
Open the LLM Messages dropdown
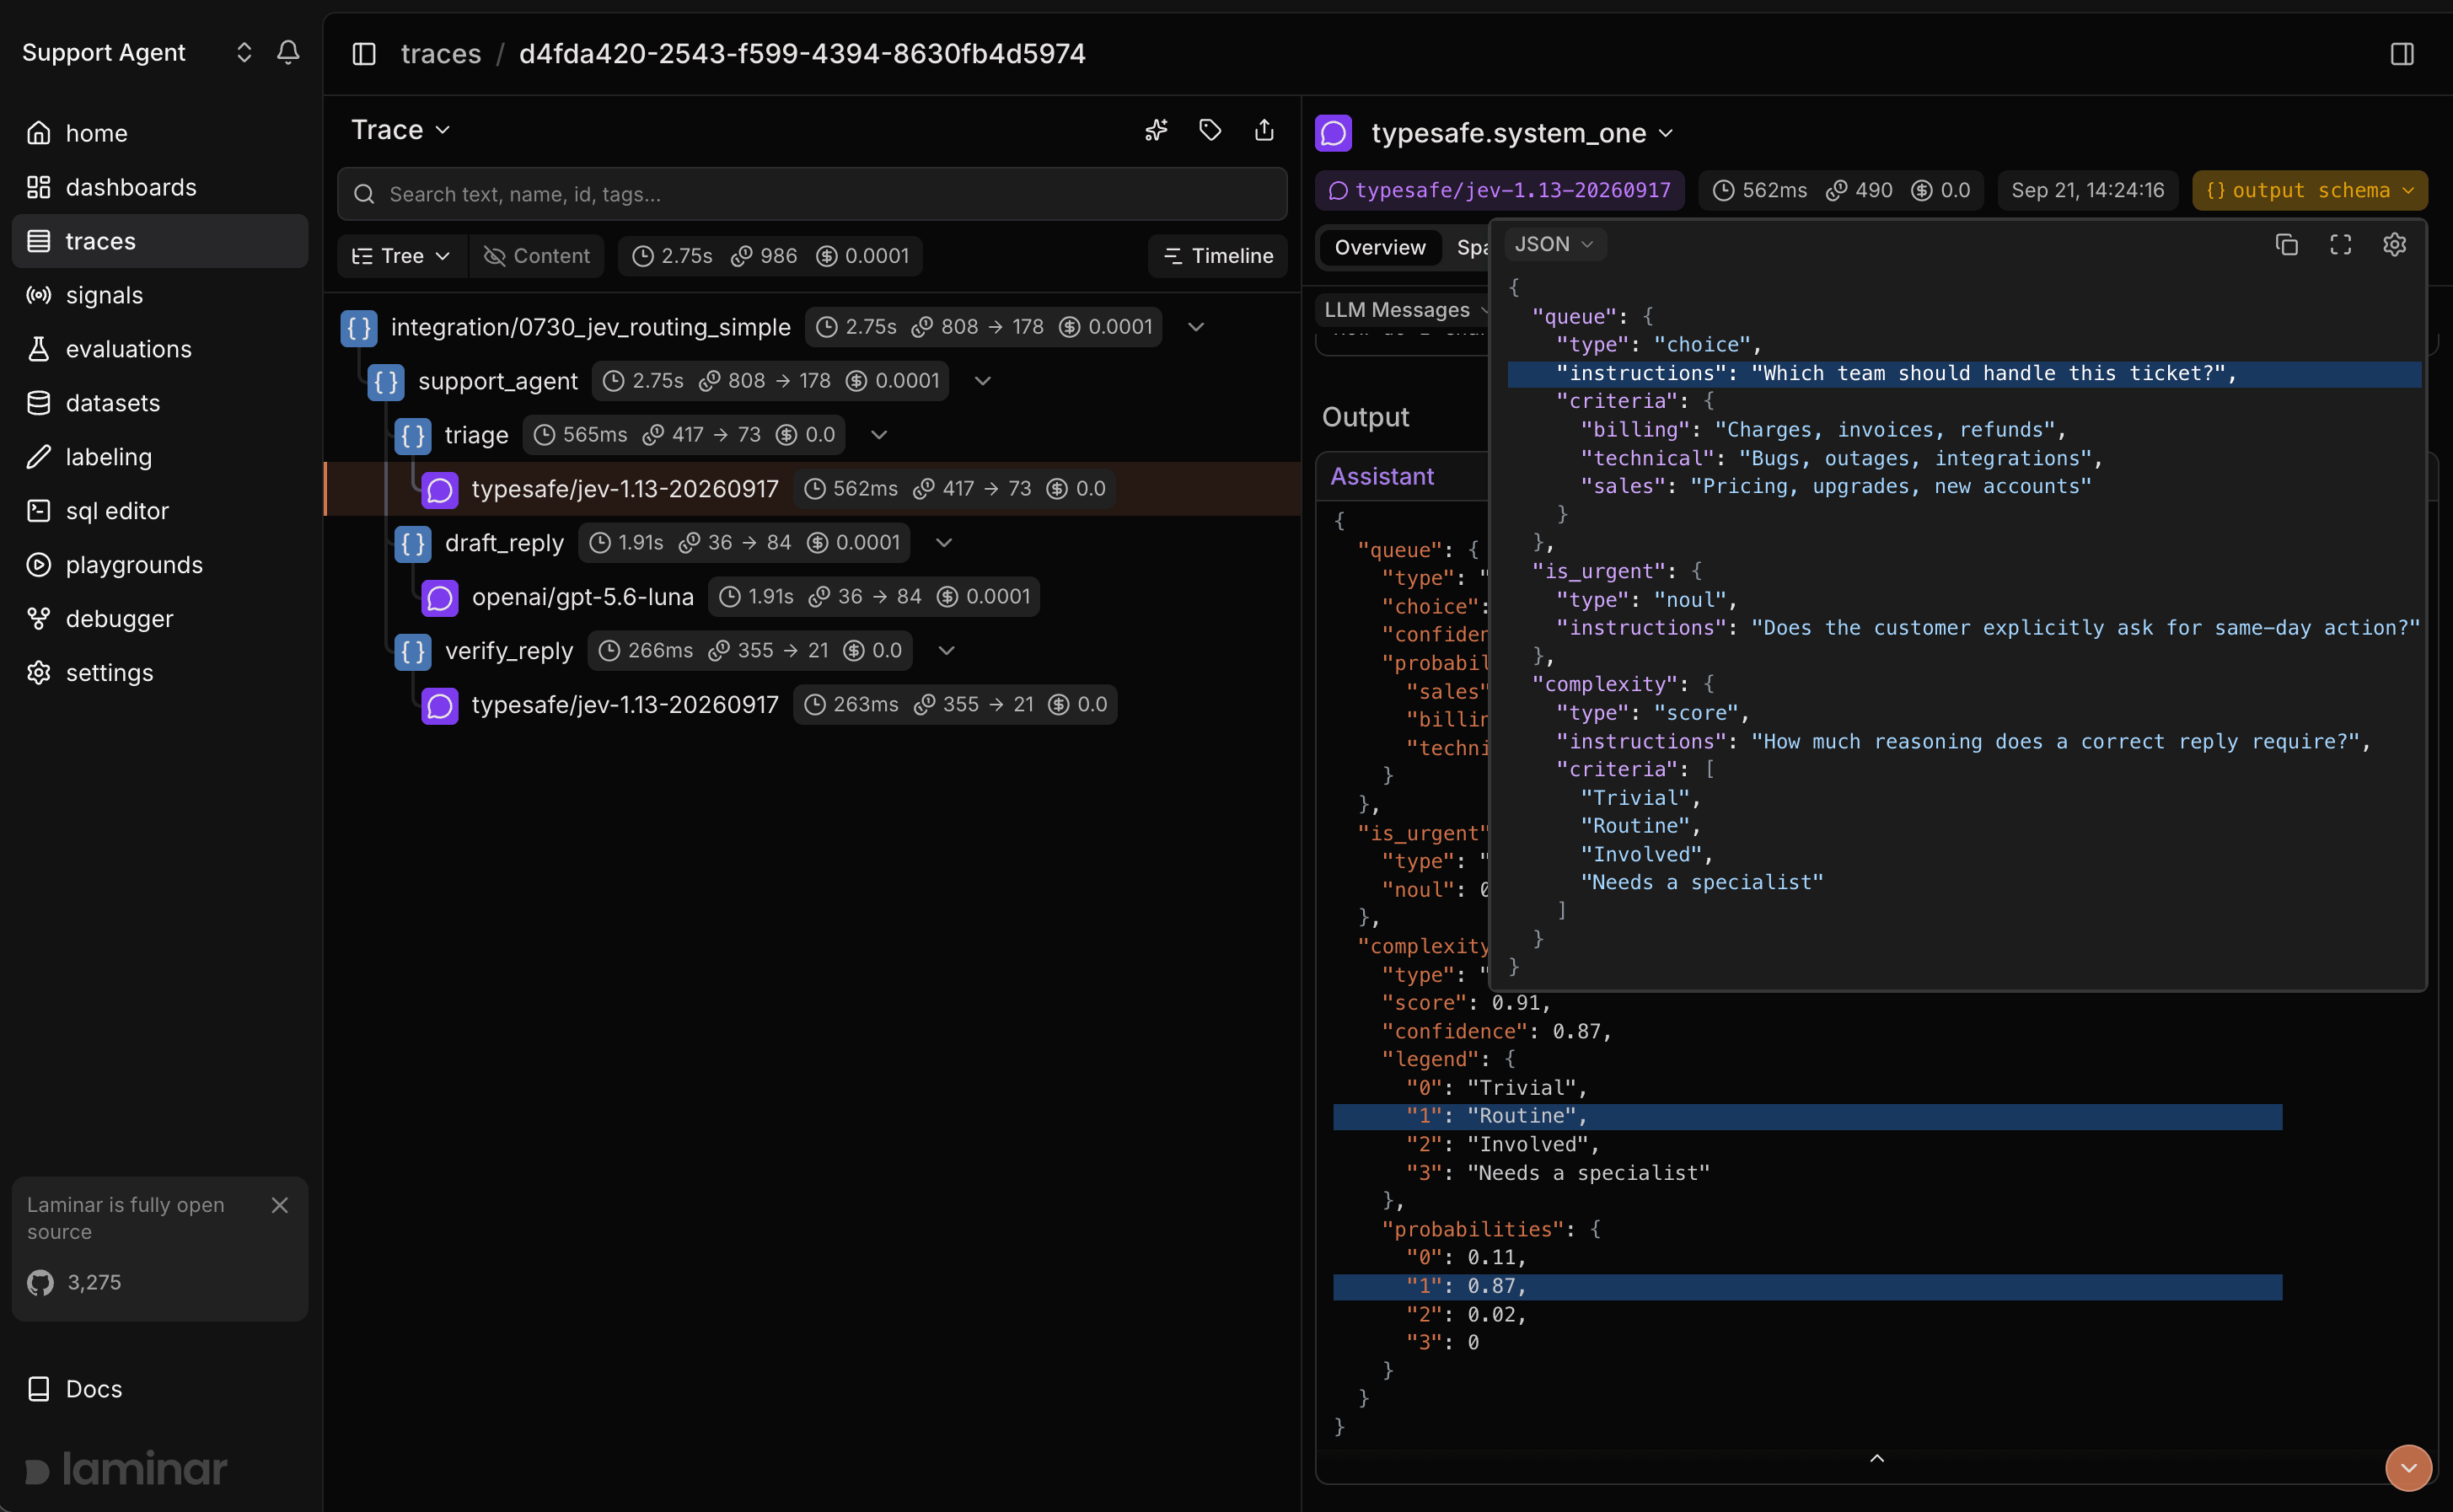pos(1406,310)
